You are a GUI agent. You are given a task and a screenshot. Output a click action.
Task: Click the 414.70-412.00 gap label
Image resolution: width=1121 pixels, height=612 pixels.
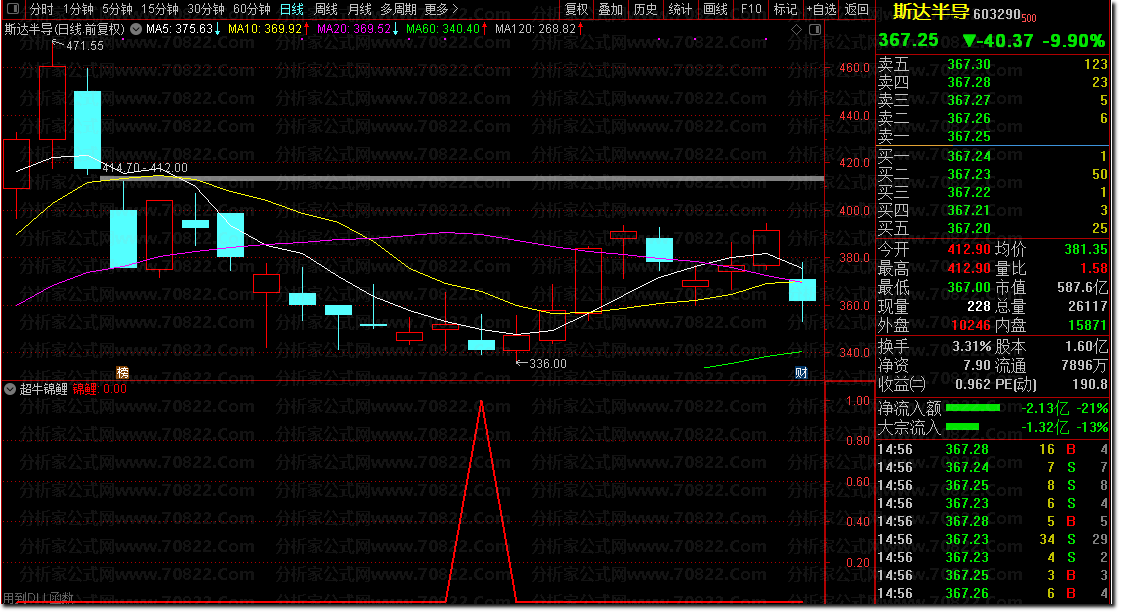click(x=145, y=168)
